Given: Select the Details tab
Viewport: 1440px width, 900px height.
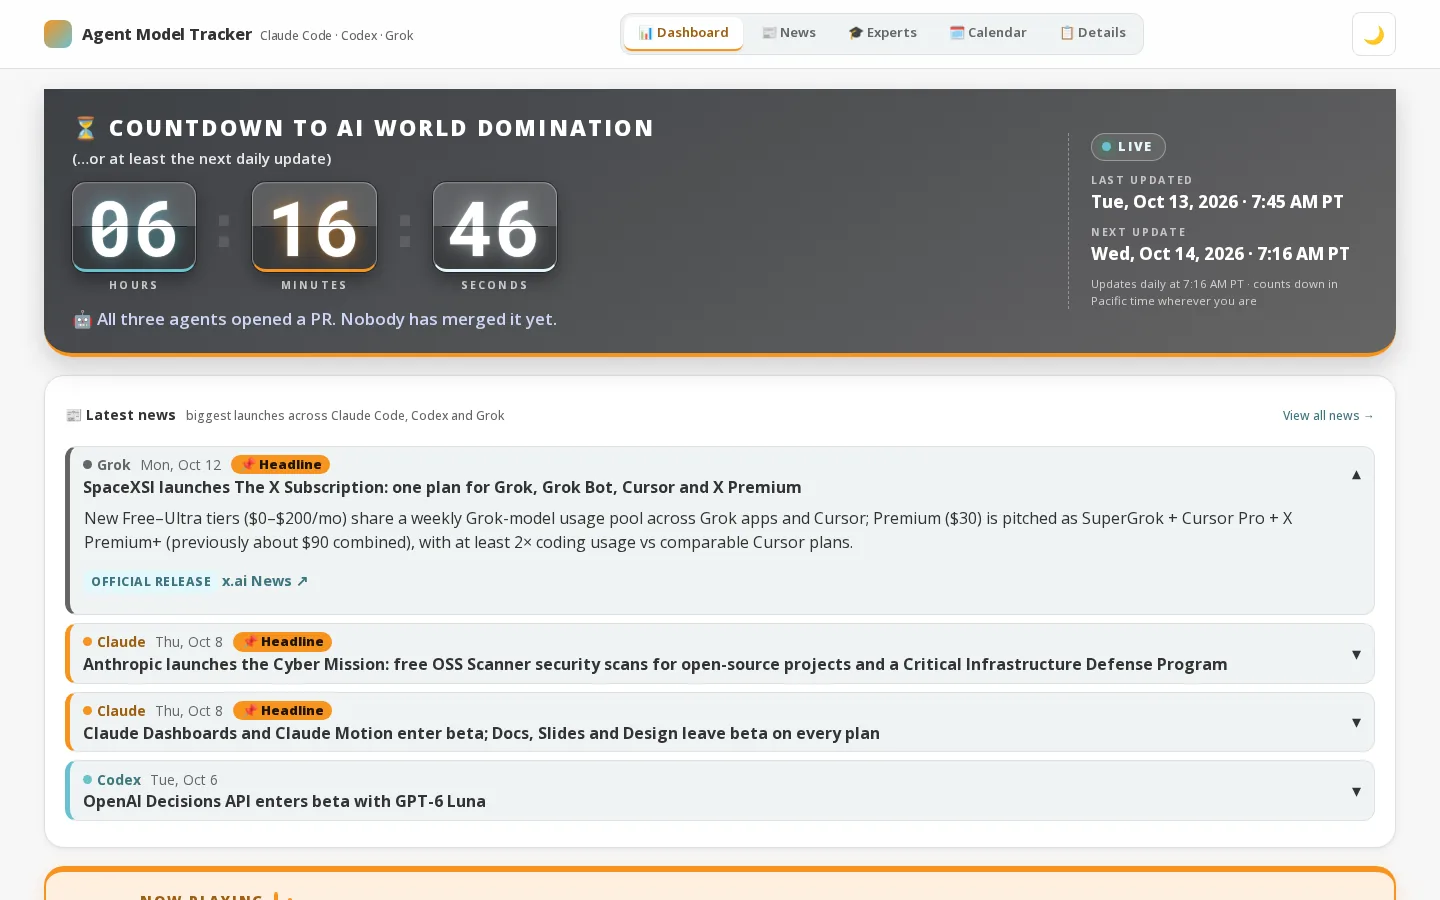Looking at the screenshot, I should coord(1093,33).
